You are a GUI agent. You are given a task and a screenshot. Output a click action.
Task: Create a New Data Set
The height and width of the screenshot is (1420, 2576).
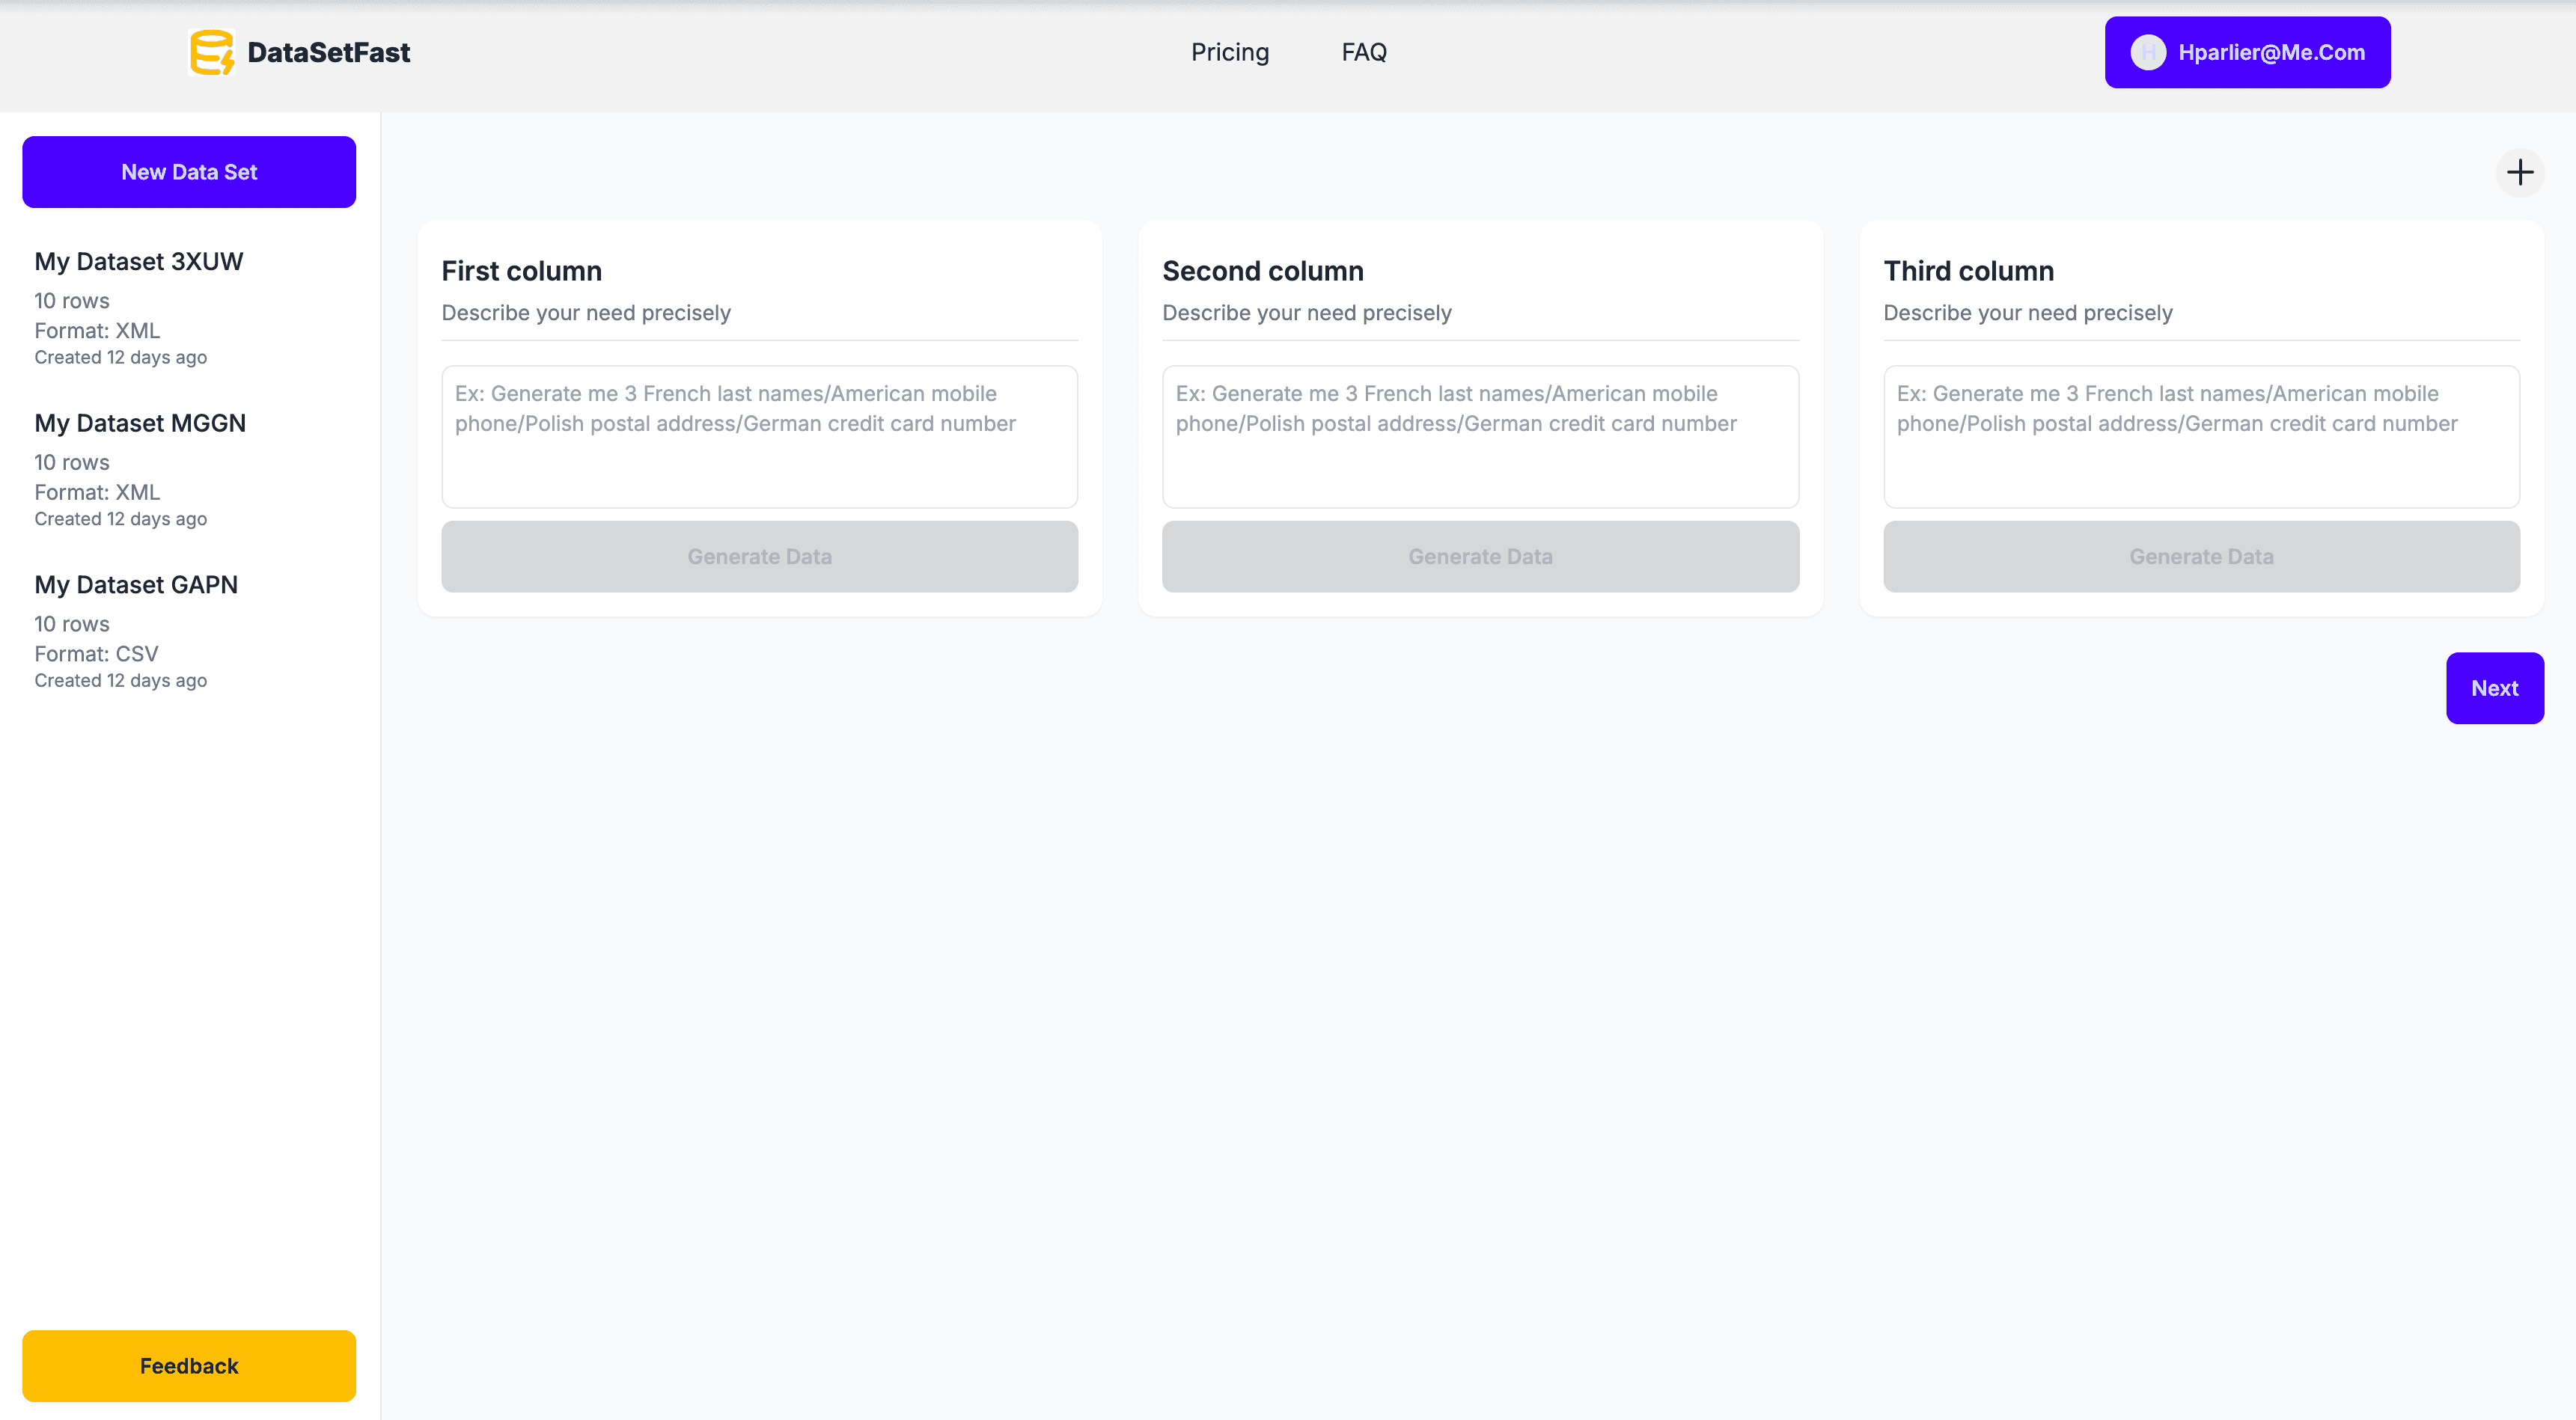pos(189,172)
